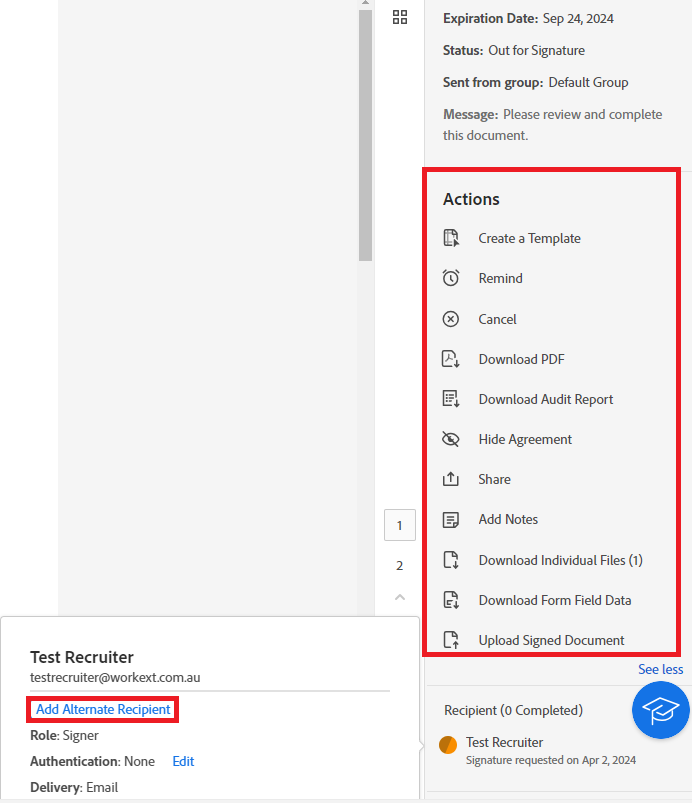Screen dimensions: 692x803
Task: Click the Remind alarm clock icon
Action: click(451, 278)
